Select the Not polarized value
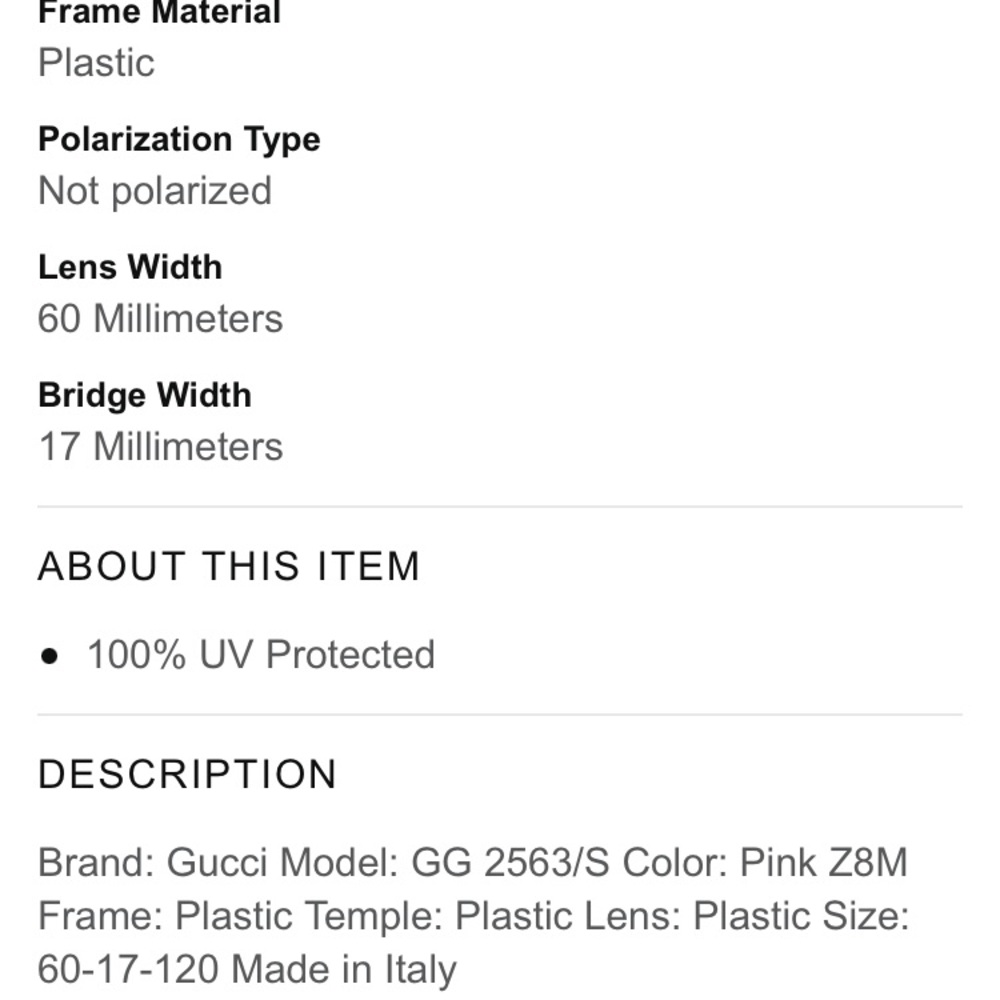1000x1000 pixels. [155, 190]
